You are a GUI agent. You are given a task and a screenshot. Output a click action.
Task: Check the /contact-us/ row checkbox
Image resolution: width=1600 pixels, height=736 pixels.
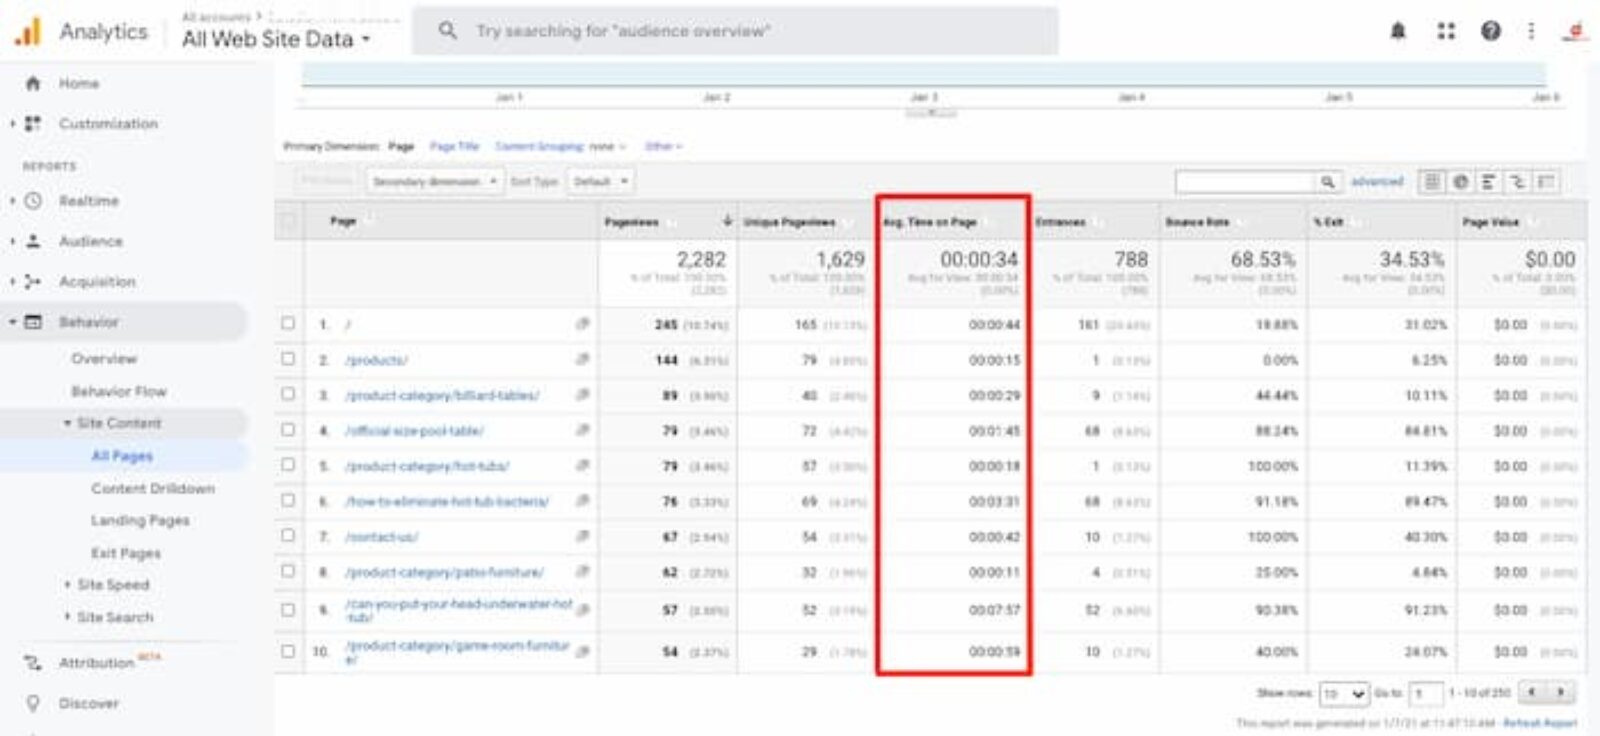pos(288,536)
